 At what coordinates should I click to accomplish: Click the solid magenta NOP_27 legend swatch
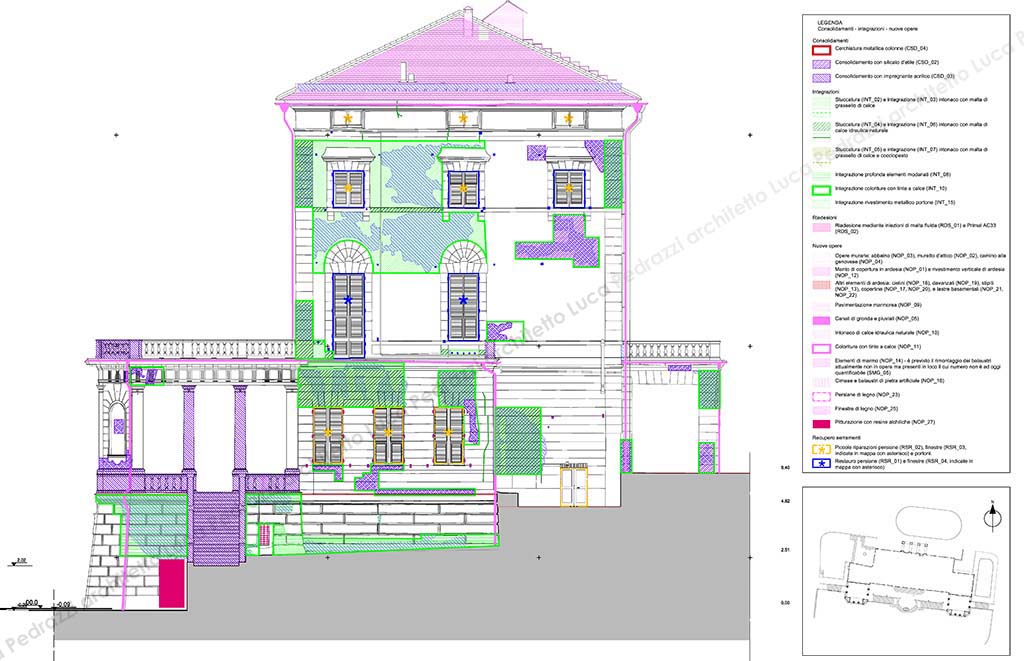(821, 423)
